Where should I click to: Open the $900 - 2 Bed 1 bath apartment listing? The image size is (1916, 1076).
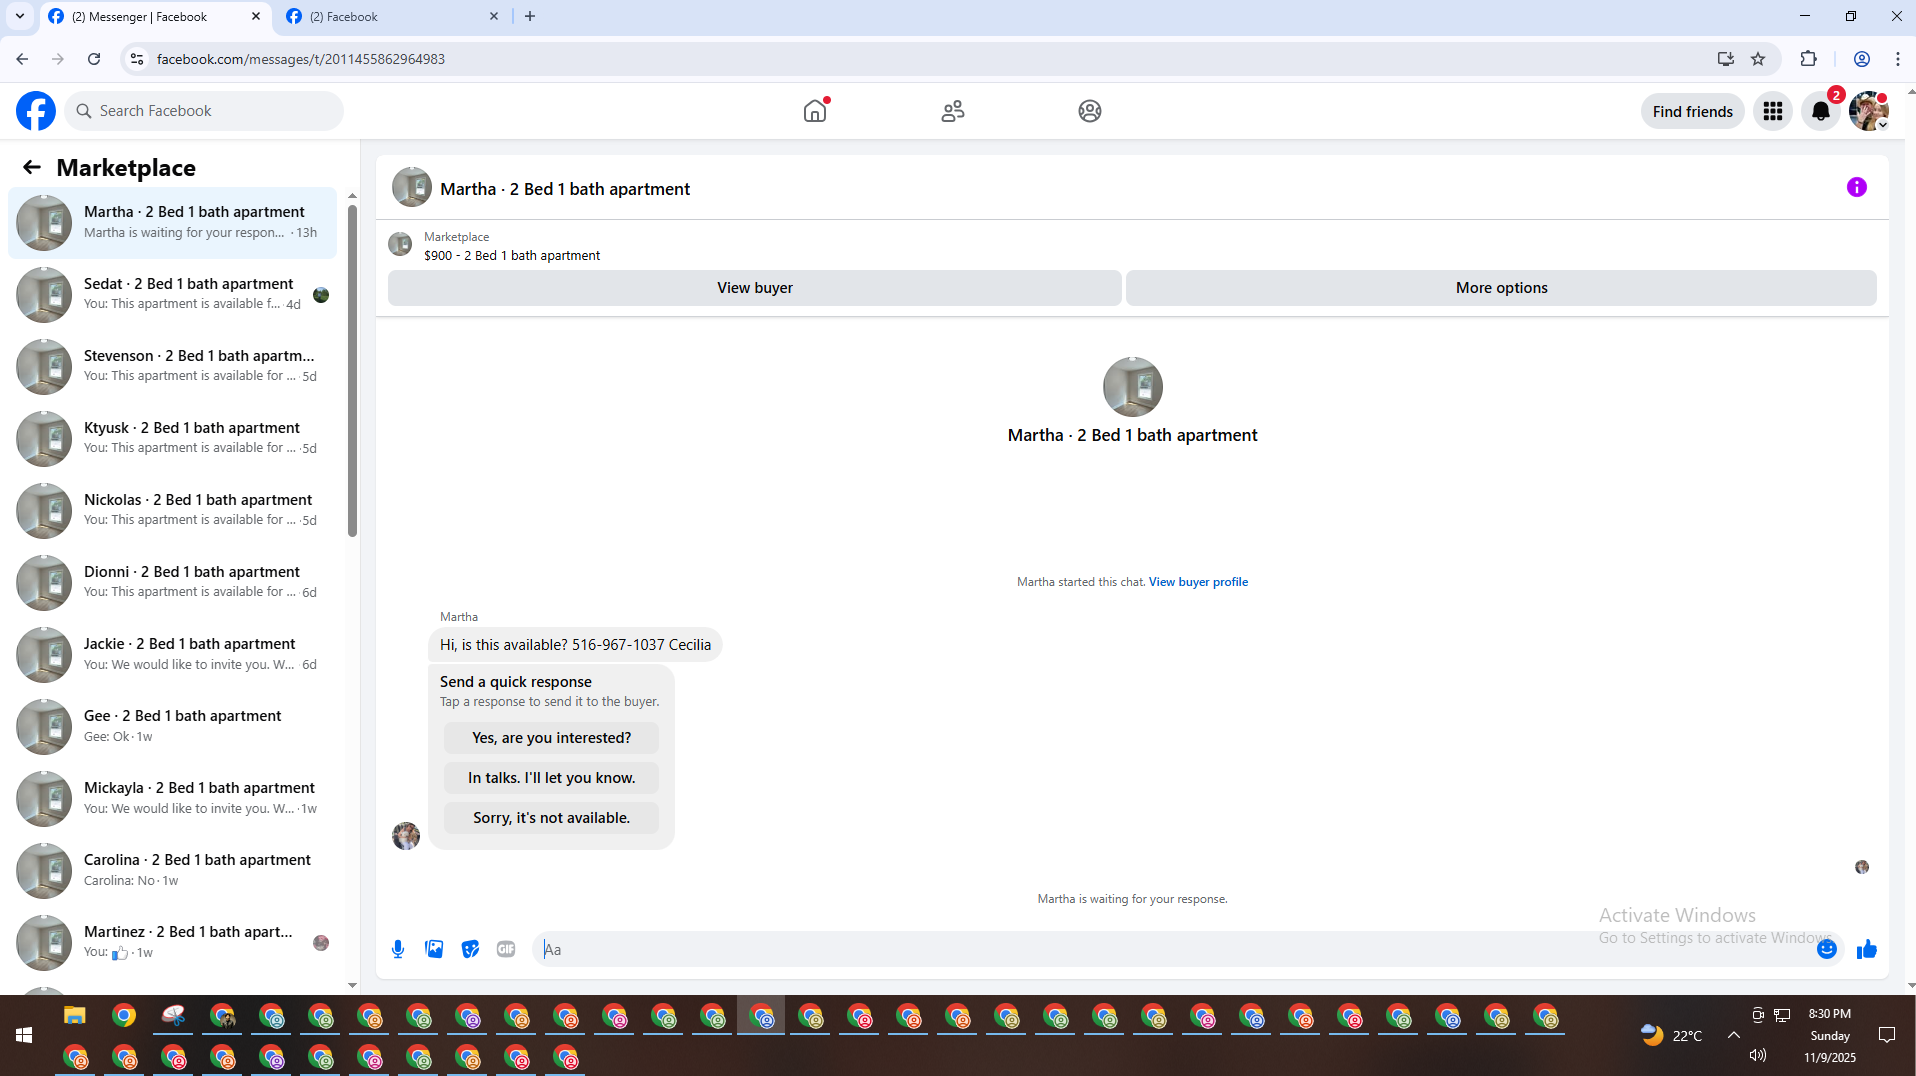pyautogui.click(x=512, y=255)
